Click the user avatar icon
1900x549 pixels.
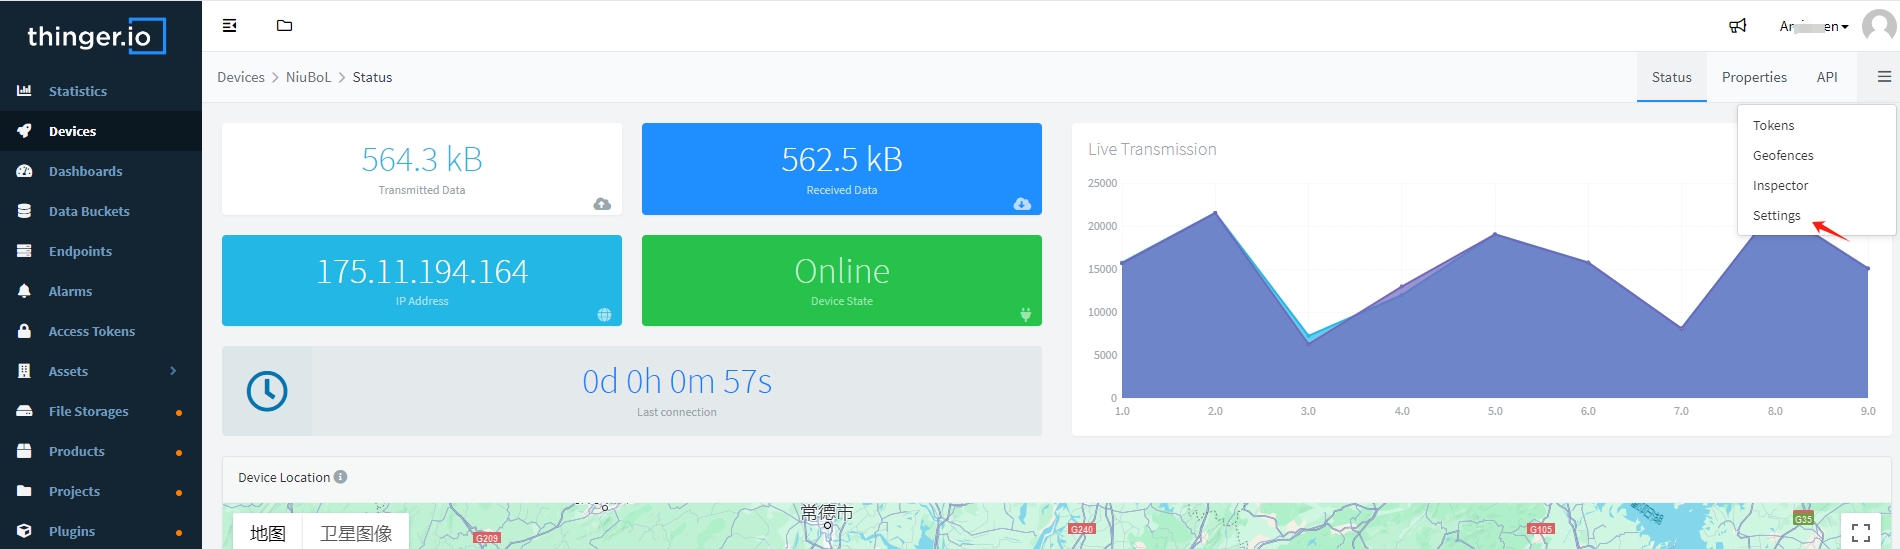pos(1878,26)
